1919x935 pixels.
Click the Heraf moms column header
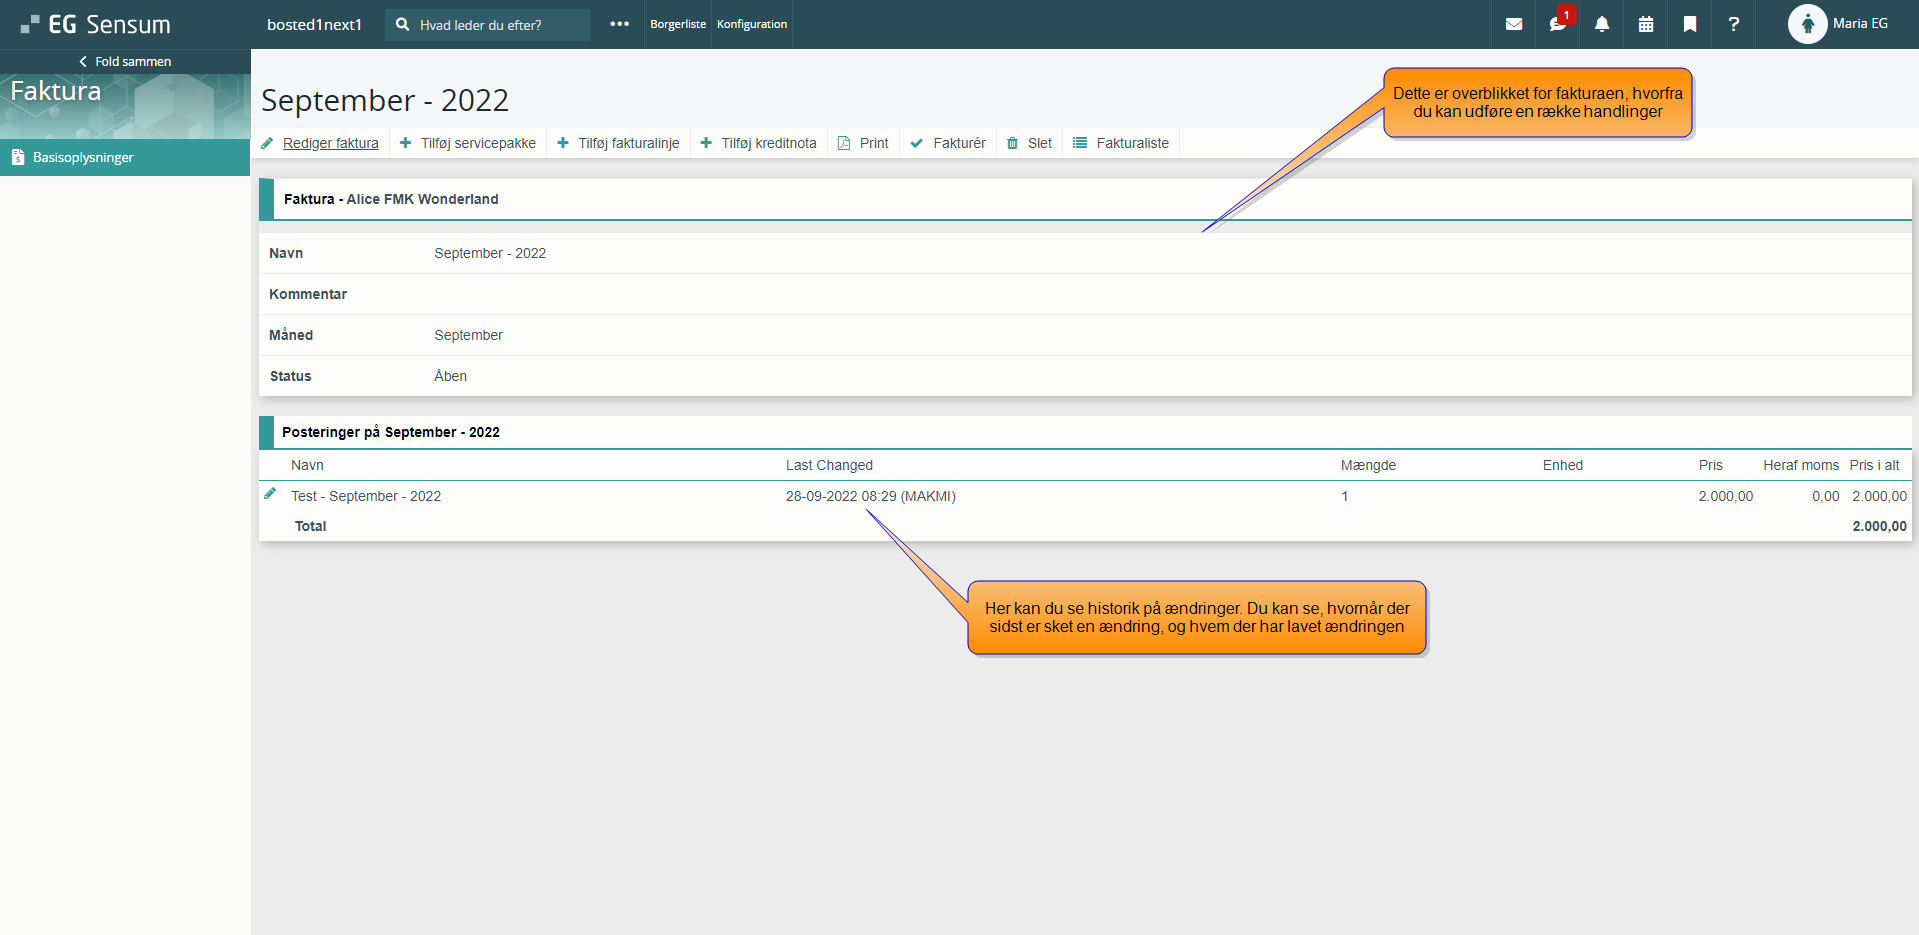pos(1801,465)
